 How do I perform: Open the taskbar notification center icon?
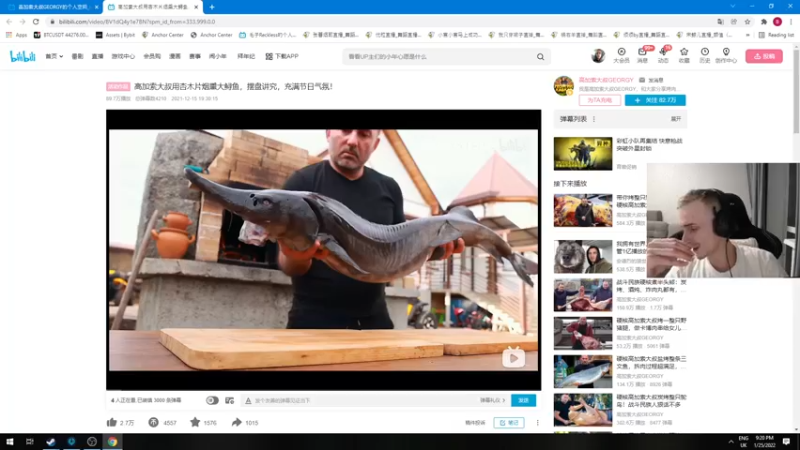[x=786, y=442]
